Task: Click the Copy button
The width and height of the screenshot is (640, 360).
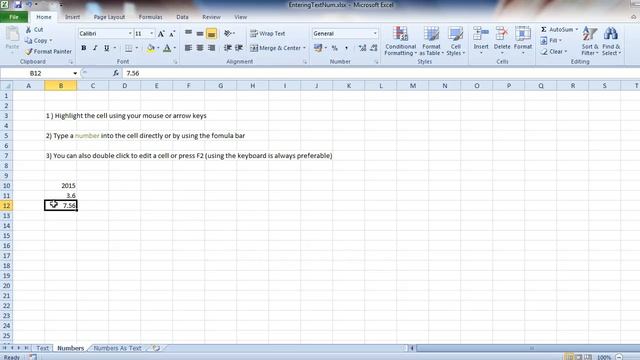Action: point(38,41)
